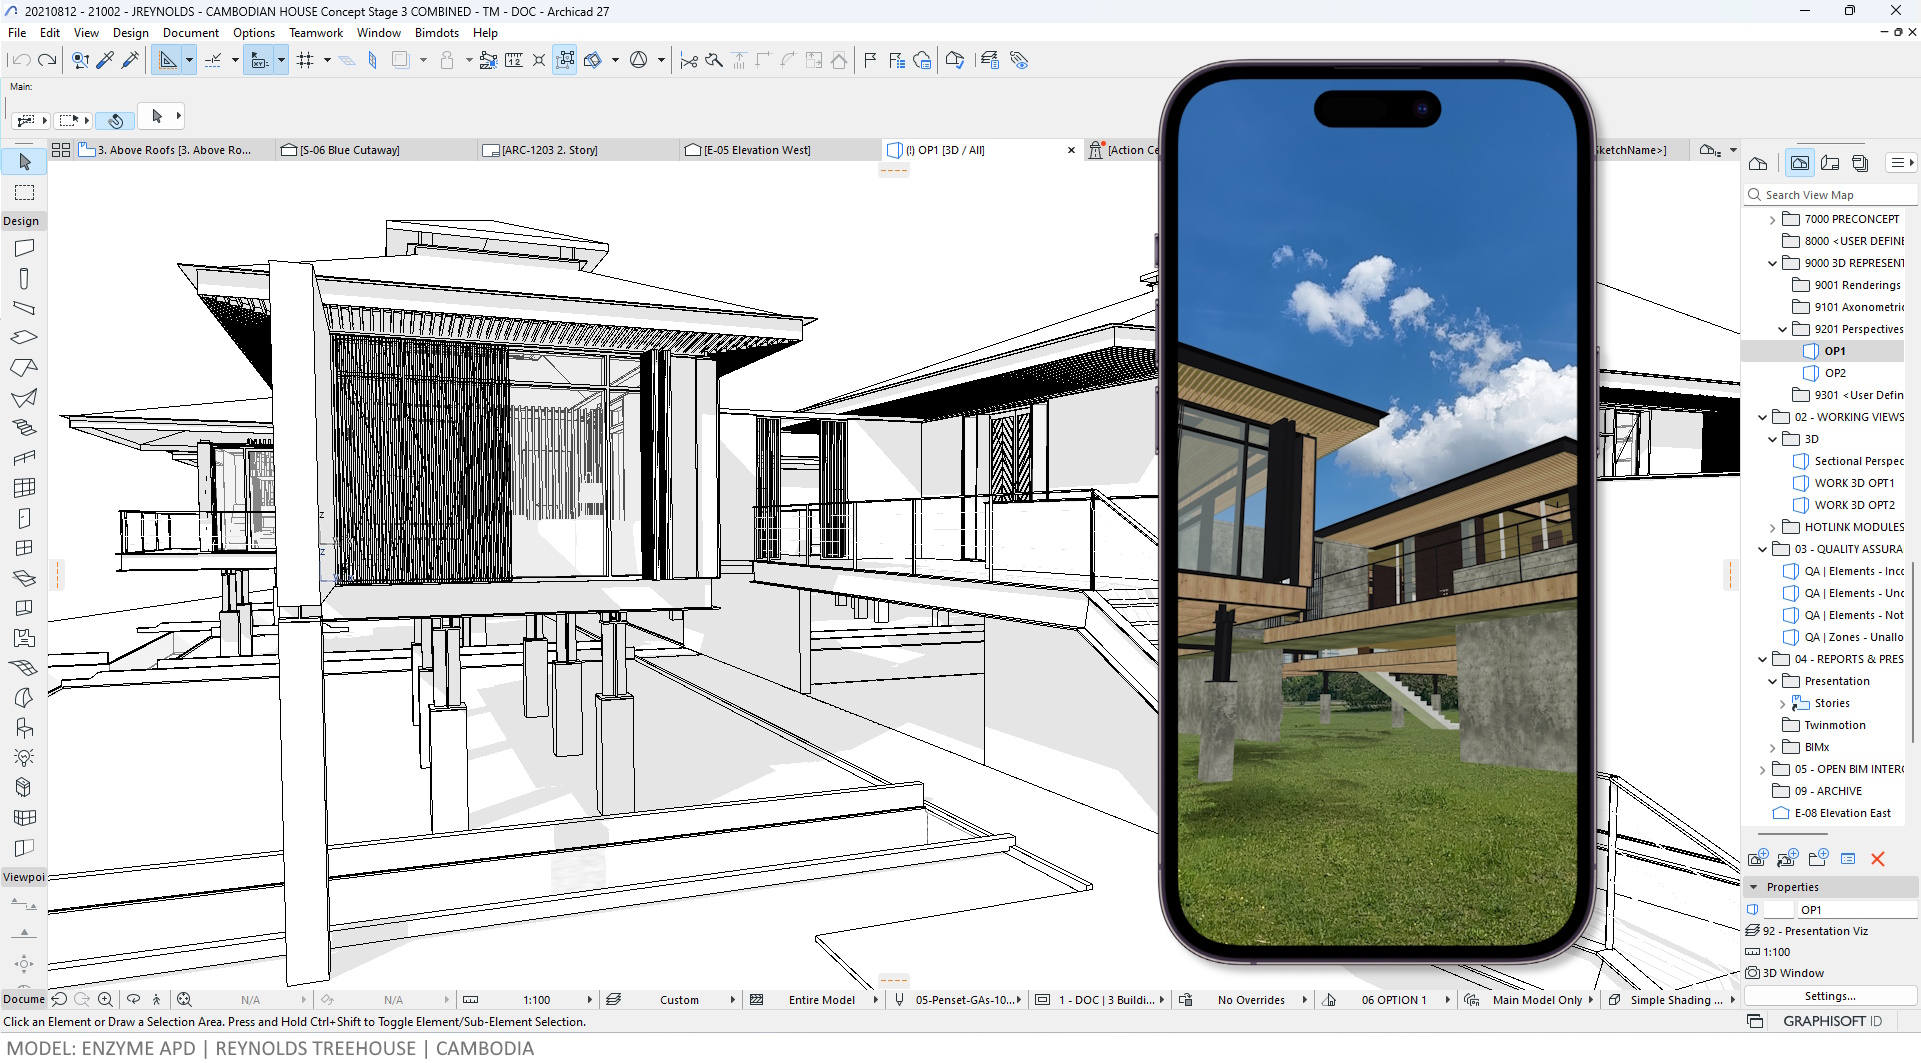Viewport: 1921px width, 1063px height.
Task: Expand the 7000 PRECONCEPT folder
Action: tap(1772, 219)
